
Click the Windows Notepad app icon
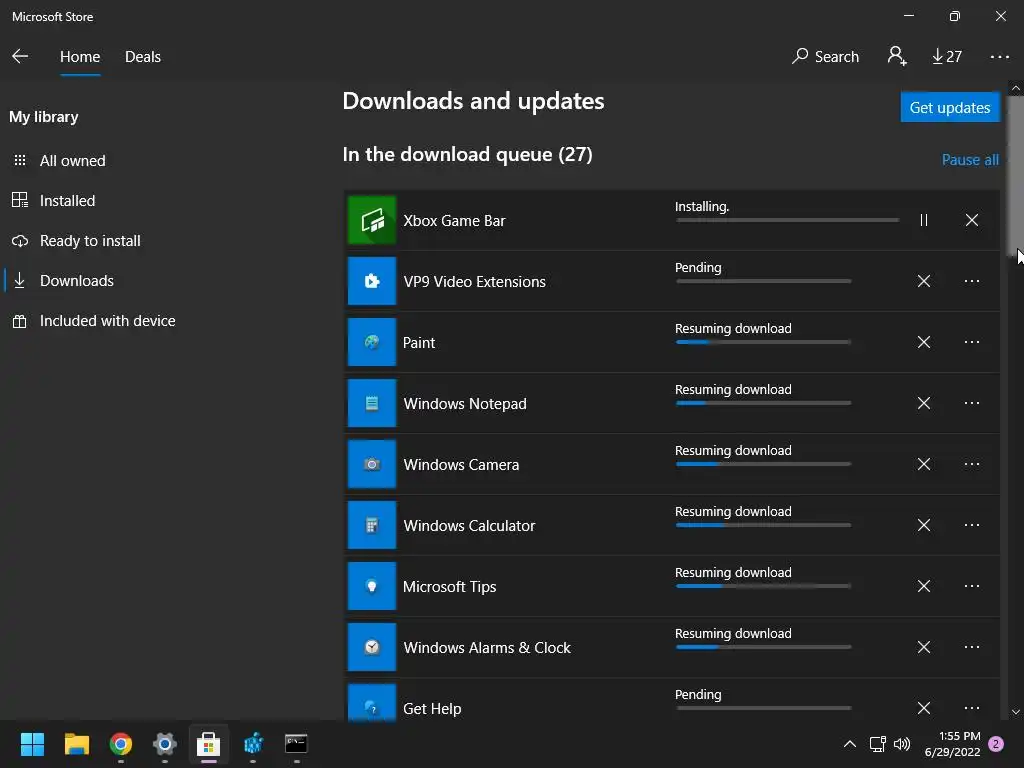(x=372, y=404)
